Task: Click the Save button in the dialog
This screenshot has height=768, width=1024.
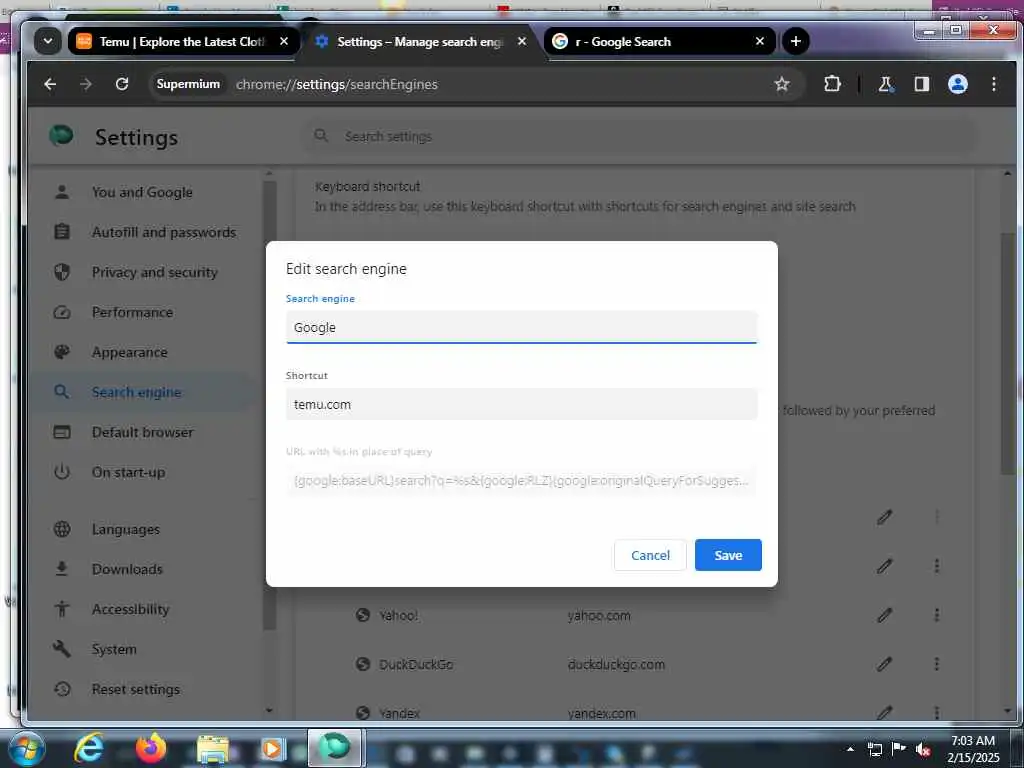Action: click(728, 555)
